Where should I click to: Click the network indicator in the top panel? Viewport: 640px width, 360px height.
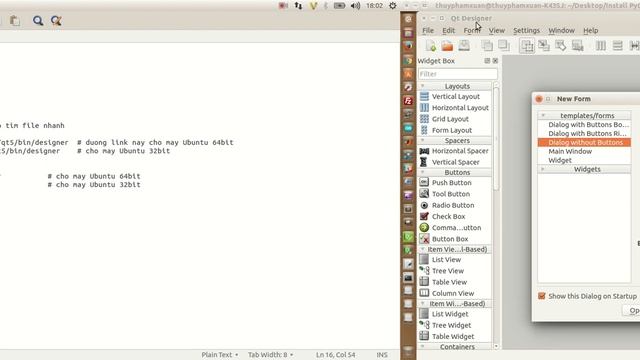pyautogui.click(x=298, y=6)
